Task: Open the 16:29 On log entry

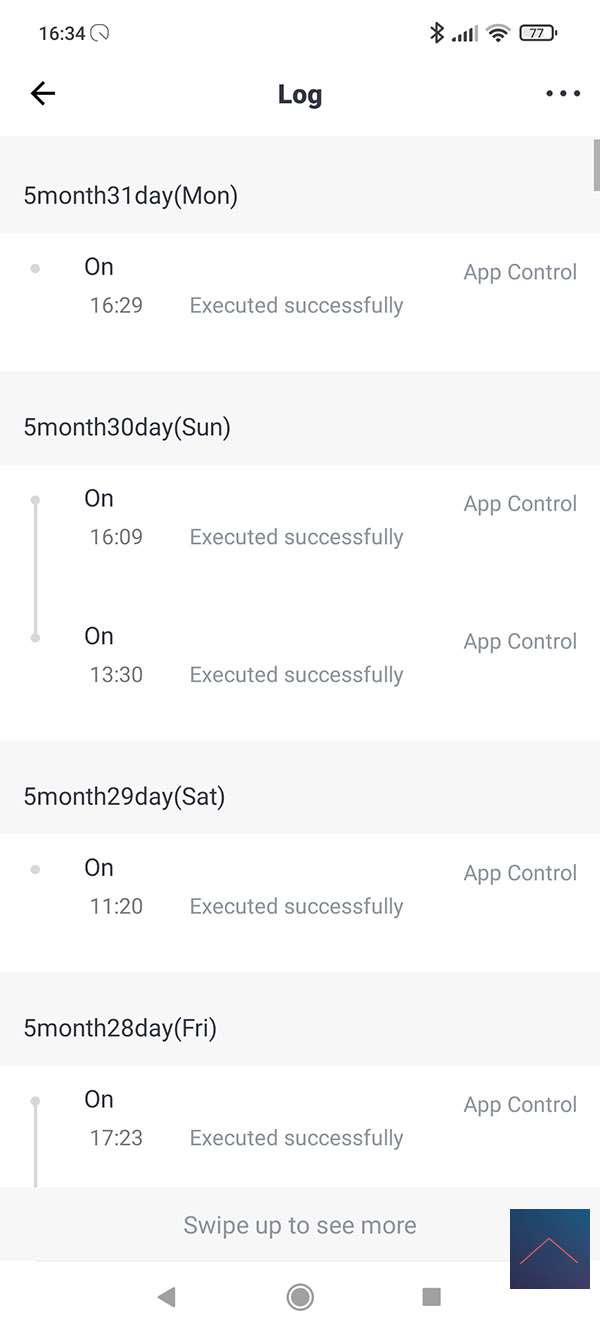Action: tap(300, 287)
